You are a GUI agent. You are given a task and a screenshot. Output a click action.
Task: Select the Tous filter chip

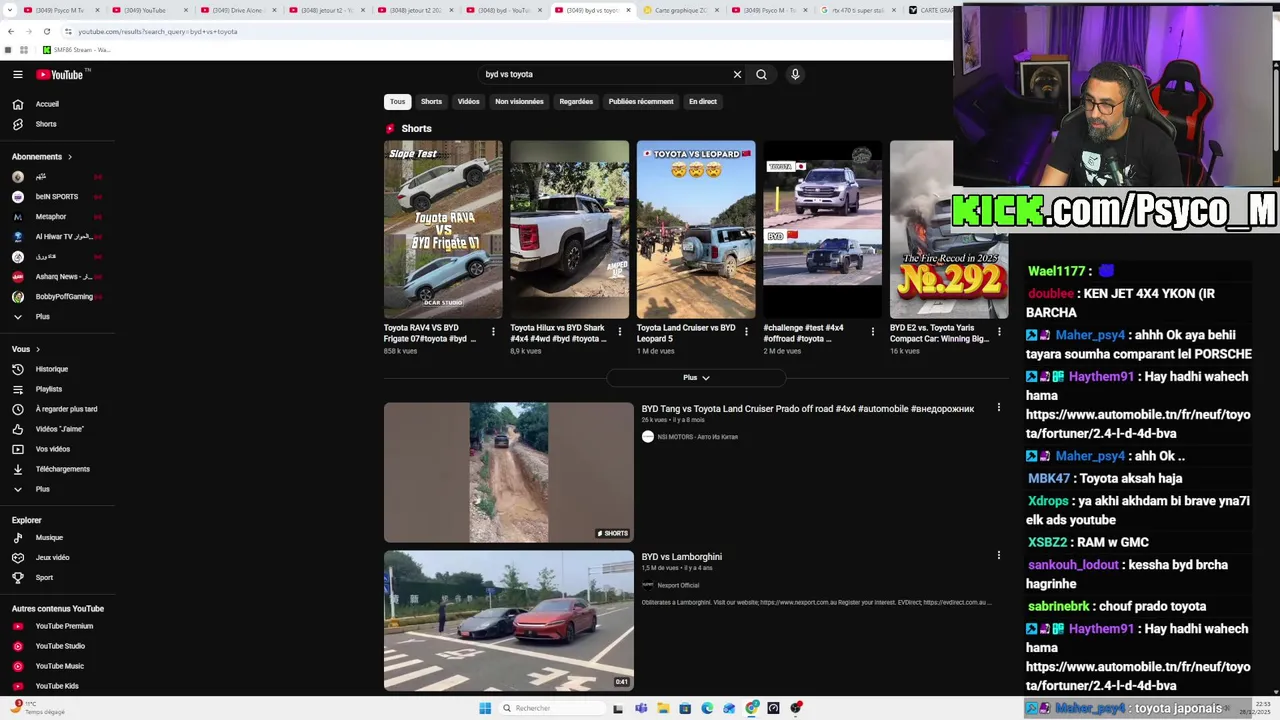[x=397, y=101]
